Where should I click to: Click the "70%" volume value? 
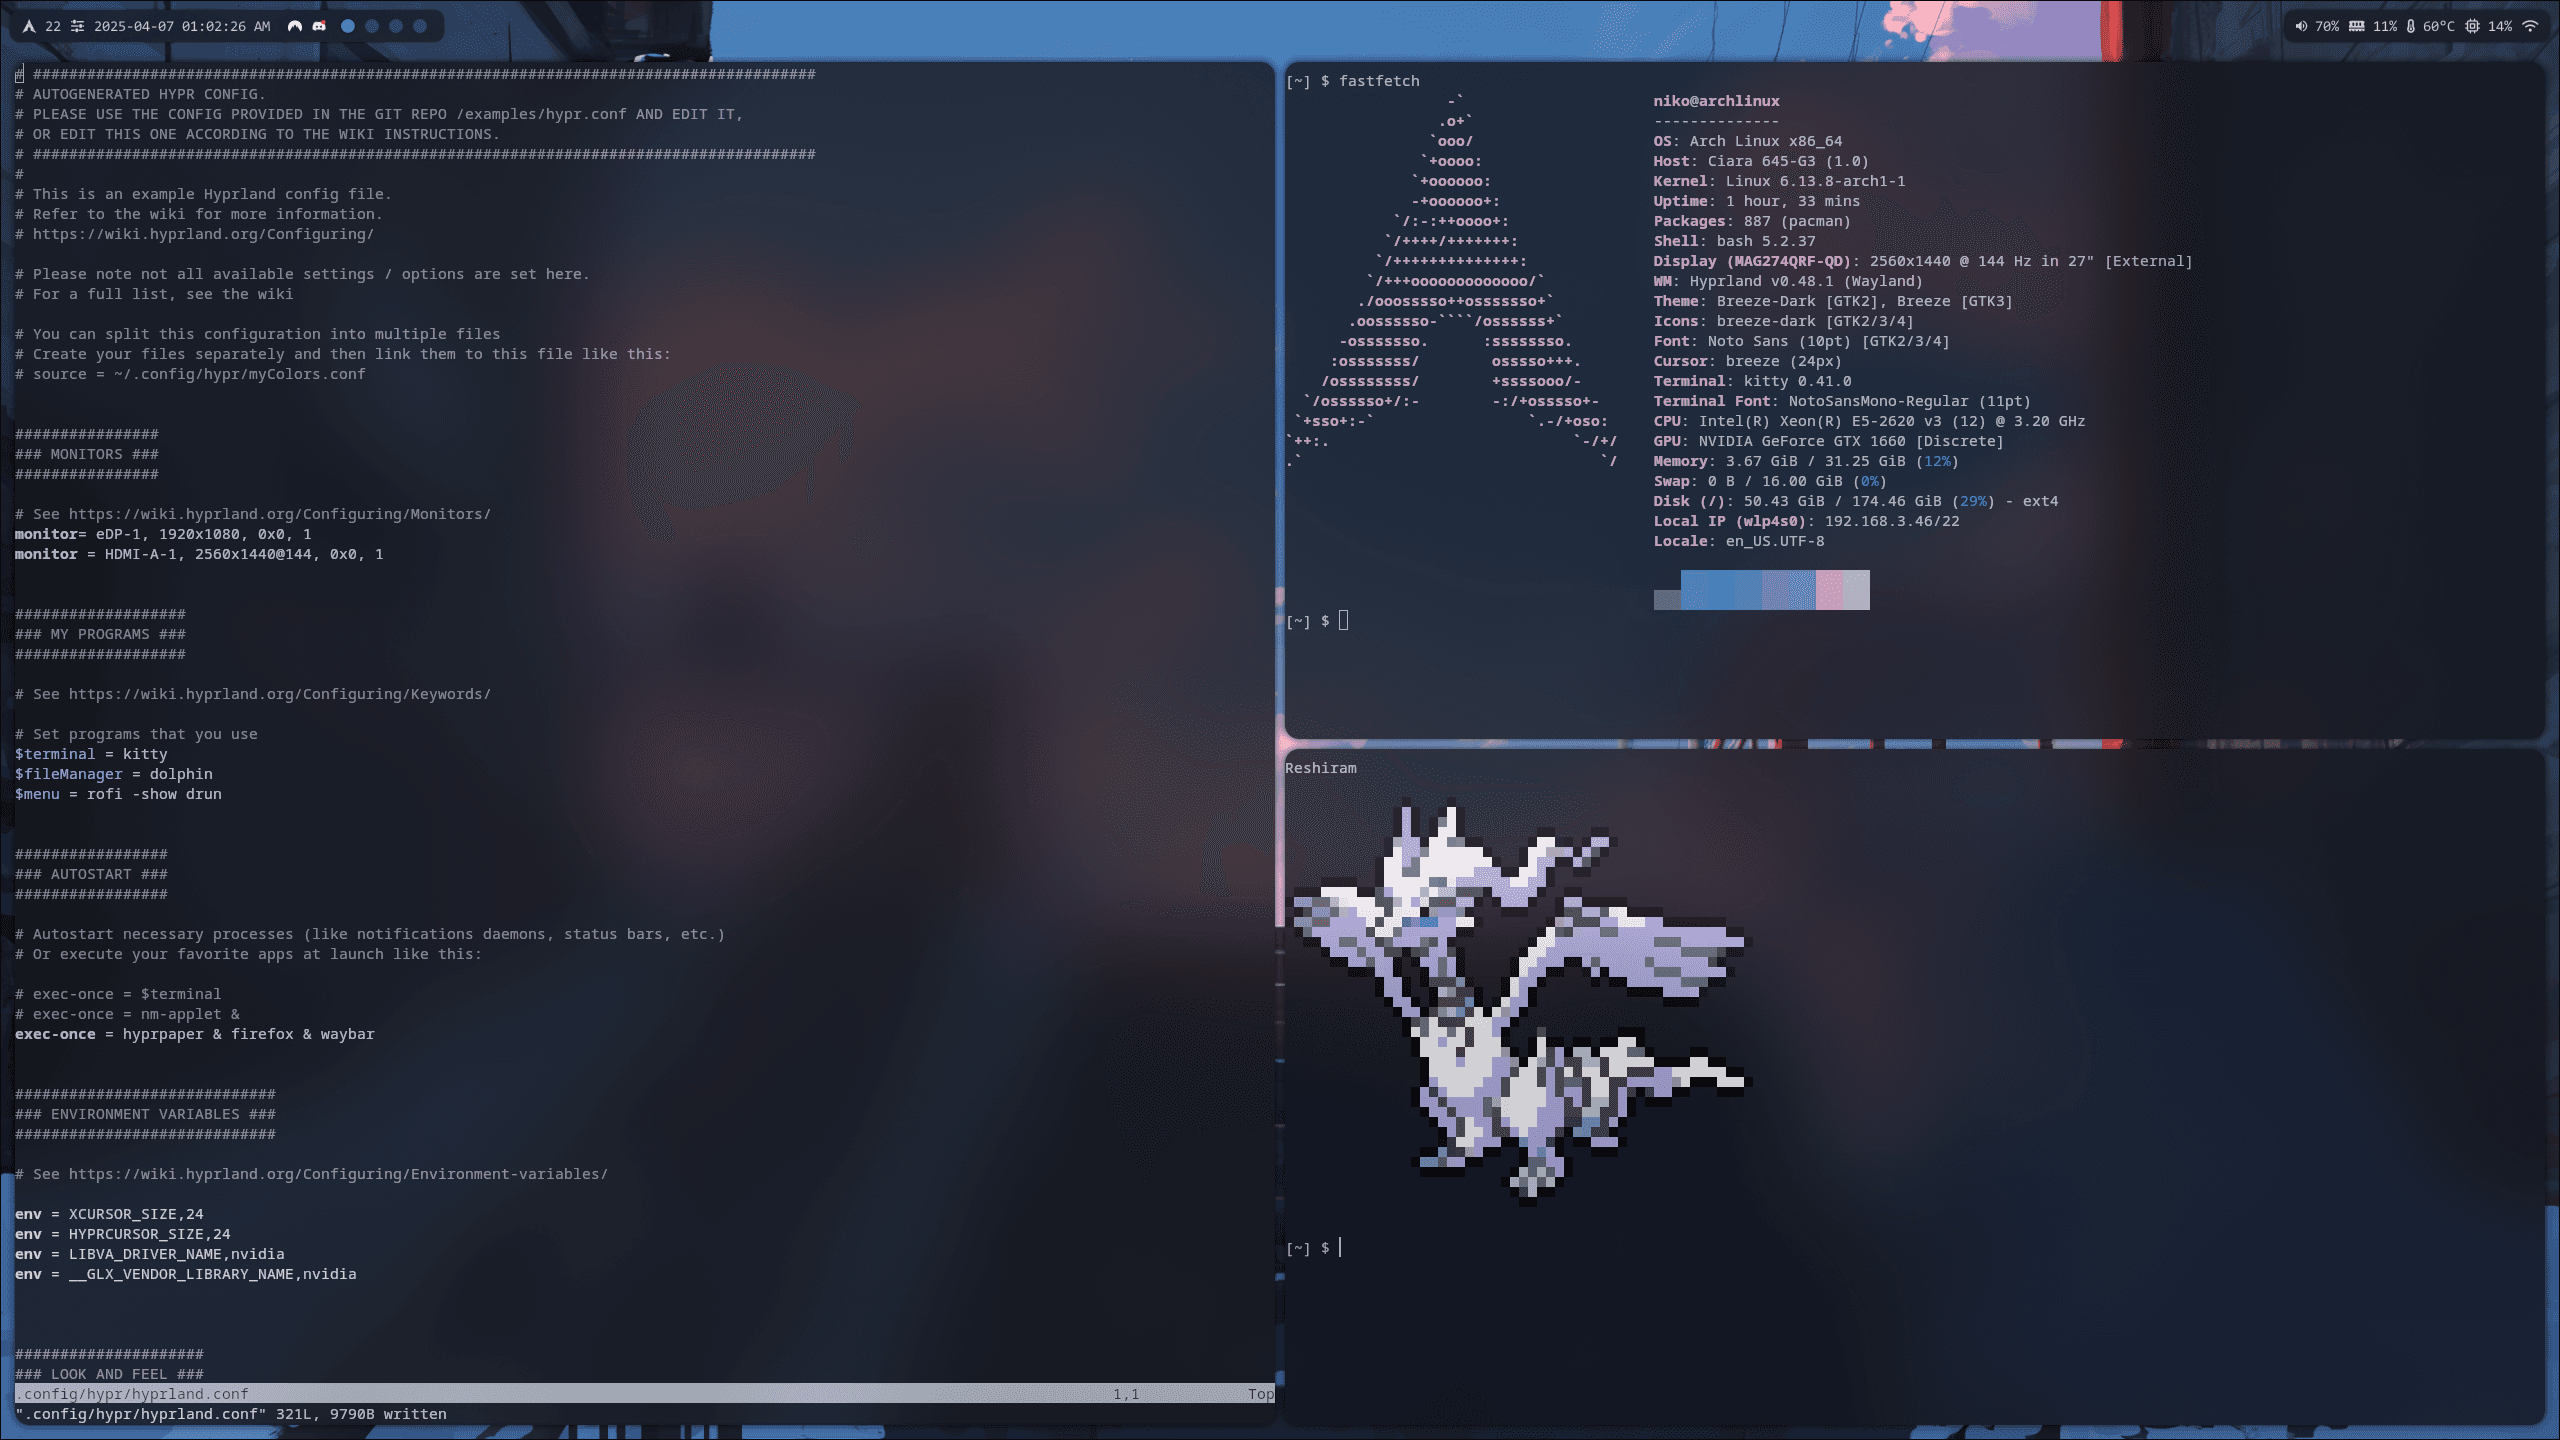(x=2327, y=27)
